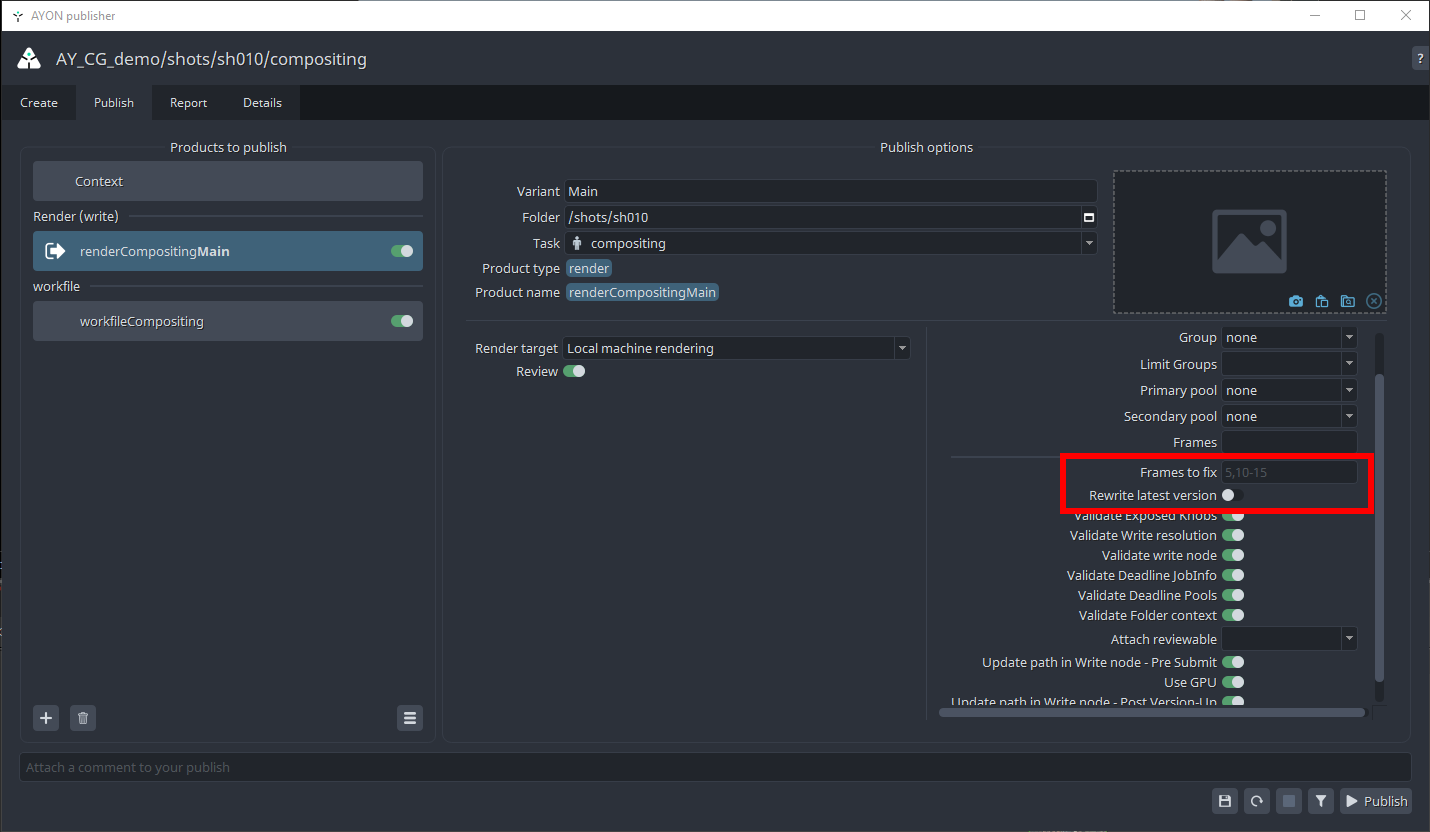Expand the Group dropdown
1430x832 pixels.
click(x=1290, y=337)
